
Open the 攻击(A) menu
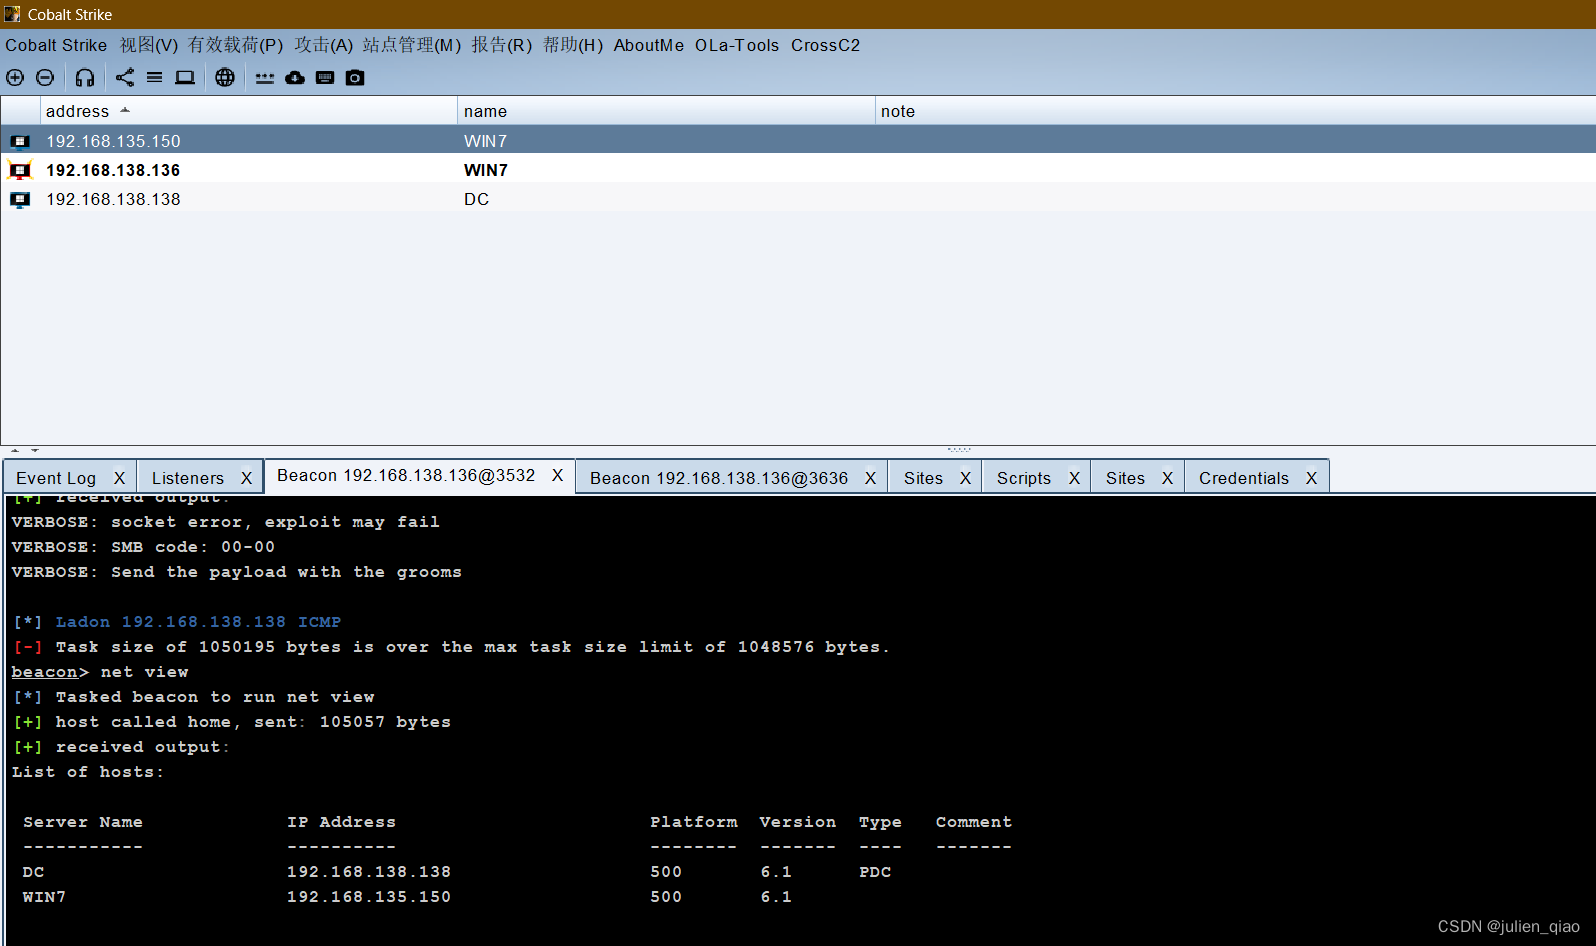pos(324,45)
